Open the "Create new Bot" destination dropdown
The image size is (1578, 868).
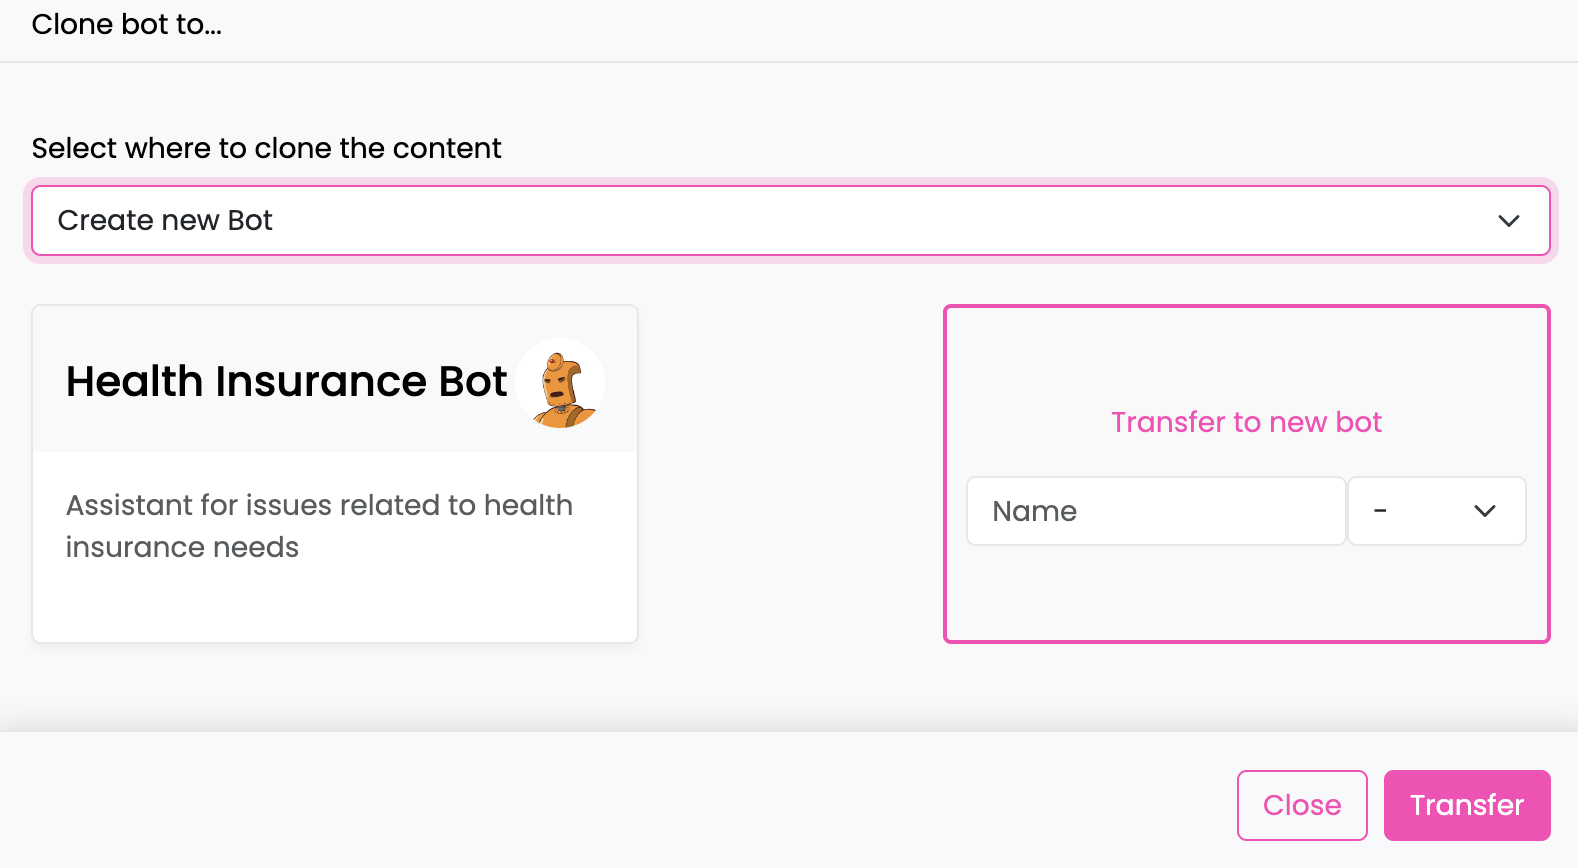click(x=790, y=220)
